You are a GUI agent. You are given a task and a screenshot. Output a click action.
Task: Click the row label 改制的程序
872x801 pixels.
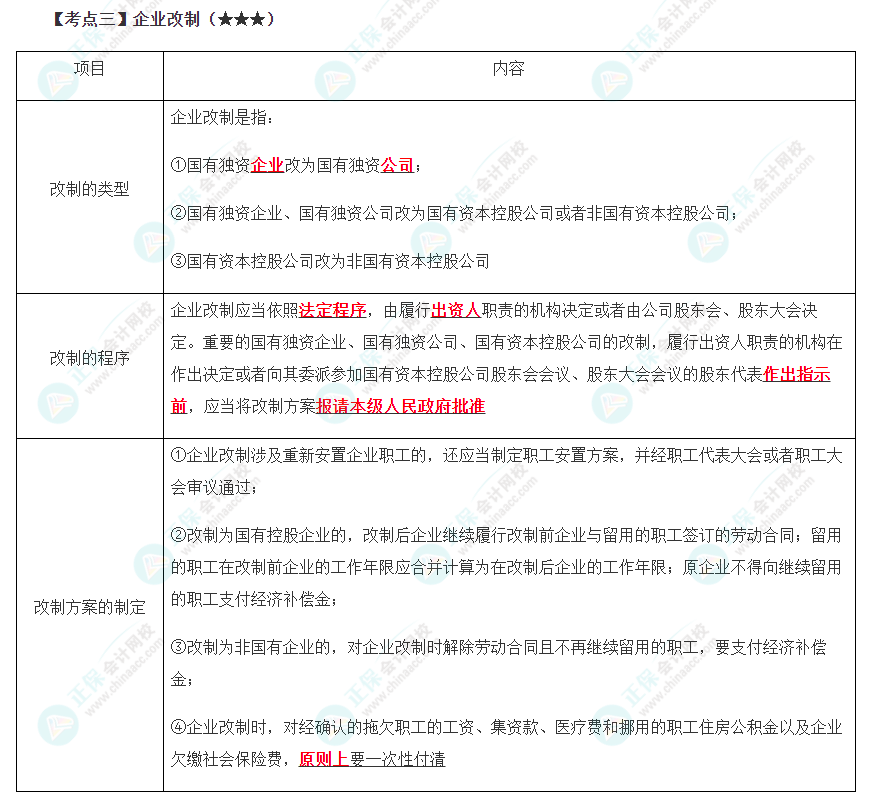tap(89, 358)
